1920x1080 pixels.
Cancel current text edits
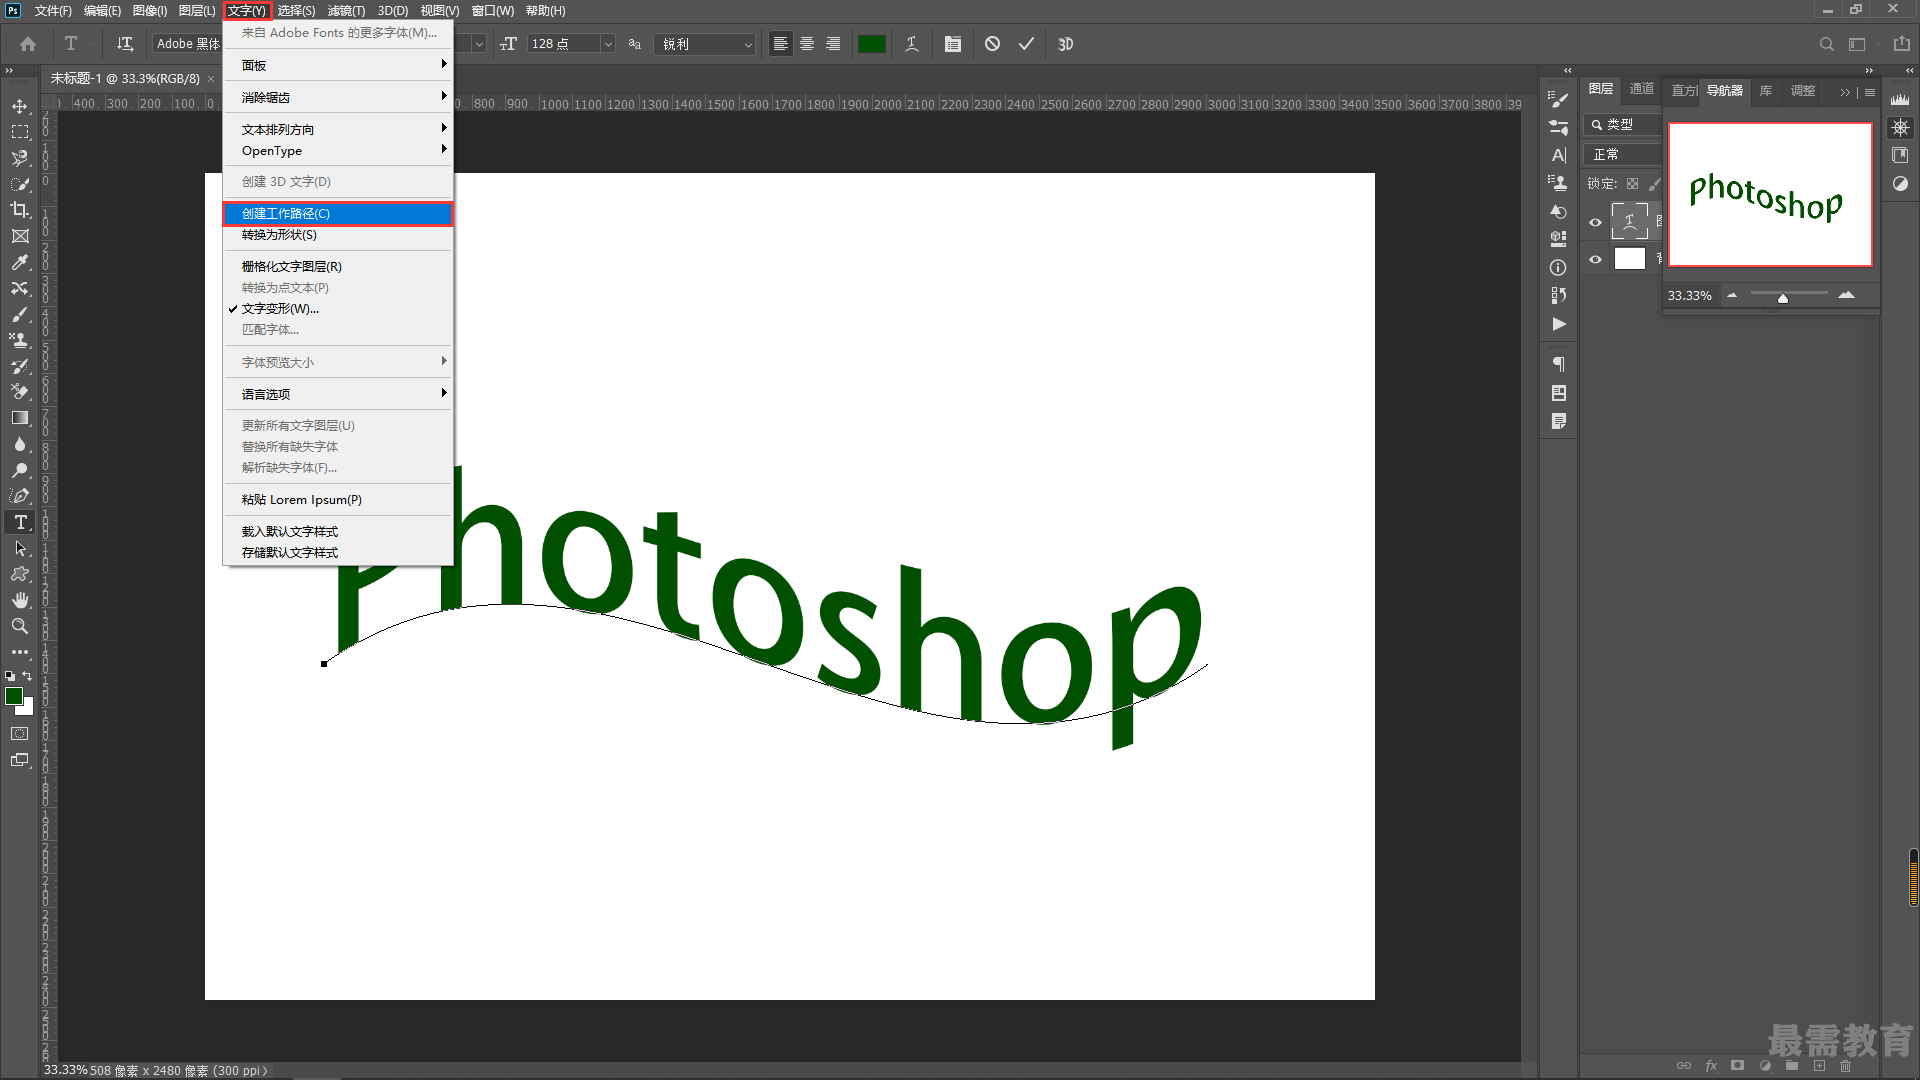point(992,44)
